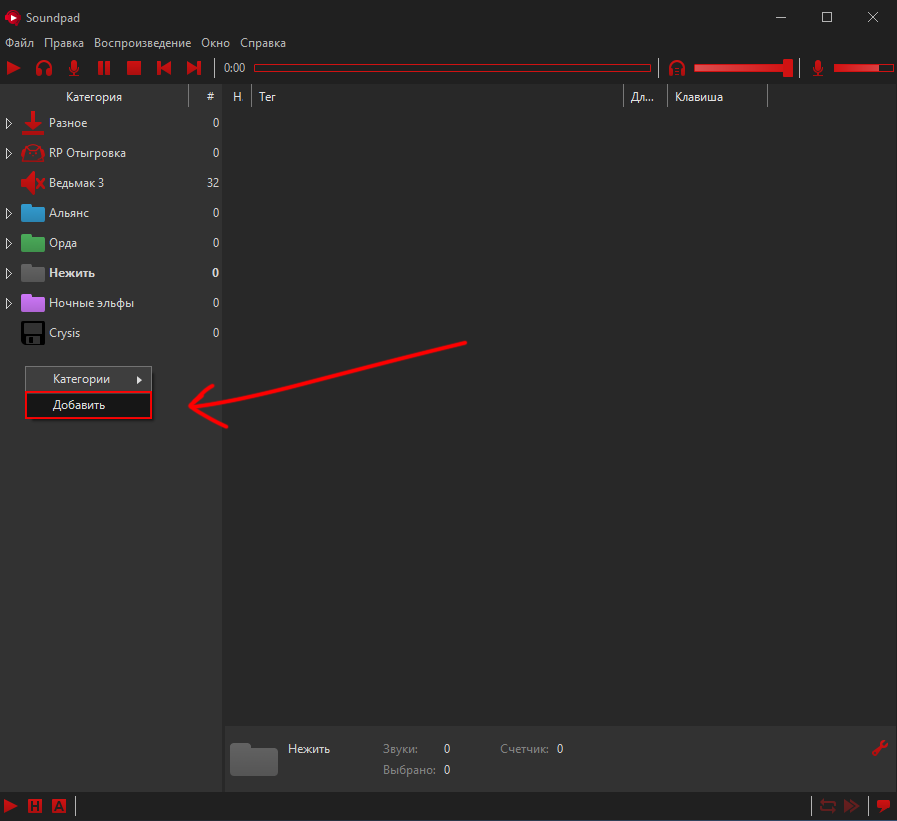Open settings via the red wrench icon

click(x=879, y=748)
